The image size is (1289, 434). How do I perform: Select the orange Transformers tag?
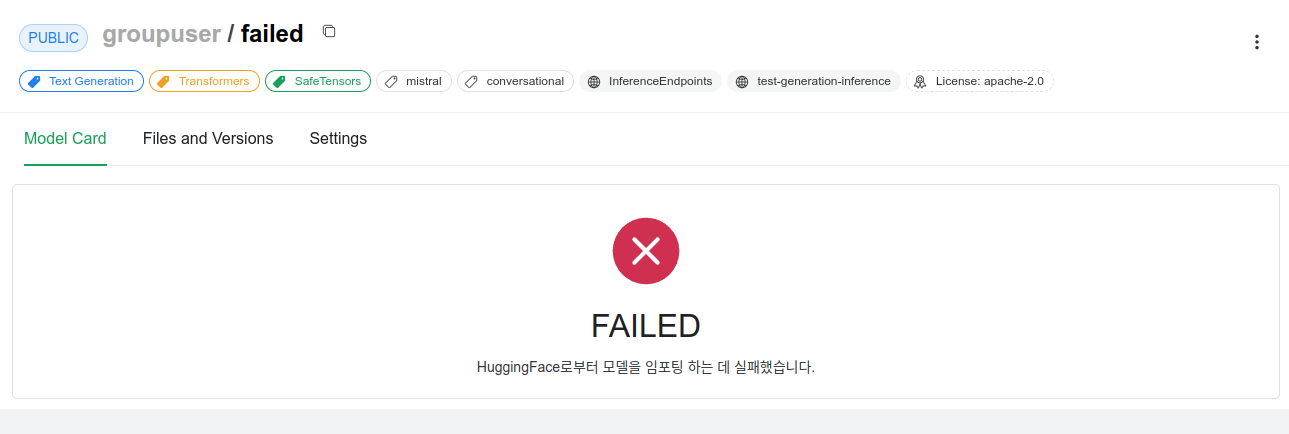tap(204, 81)
